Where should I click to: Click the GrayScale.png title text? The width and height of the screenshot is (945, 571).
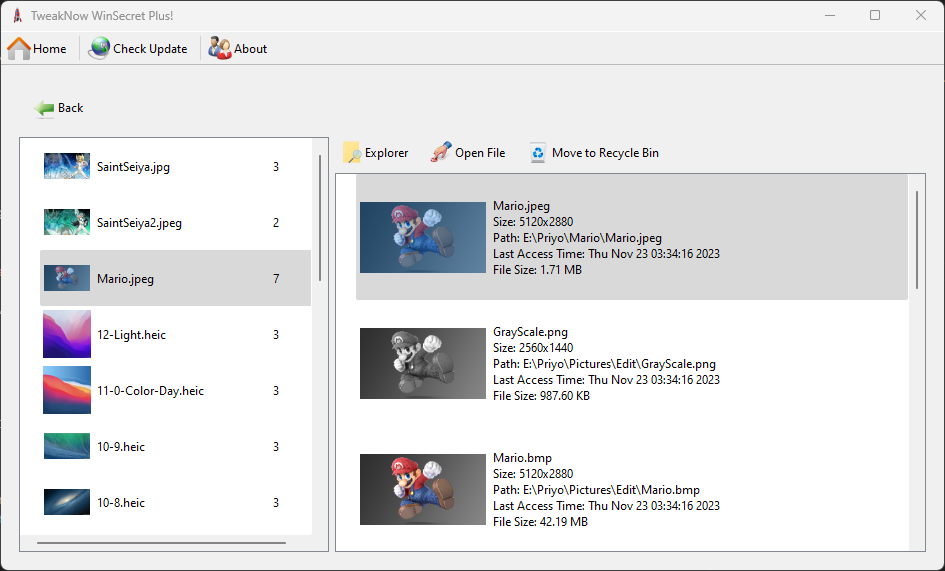(530, 332)
